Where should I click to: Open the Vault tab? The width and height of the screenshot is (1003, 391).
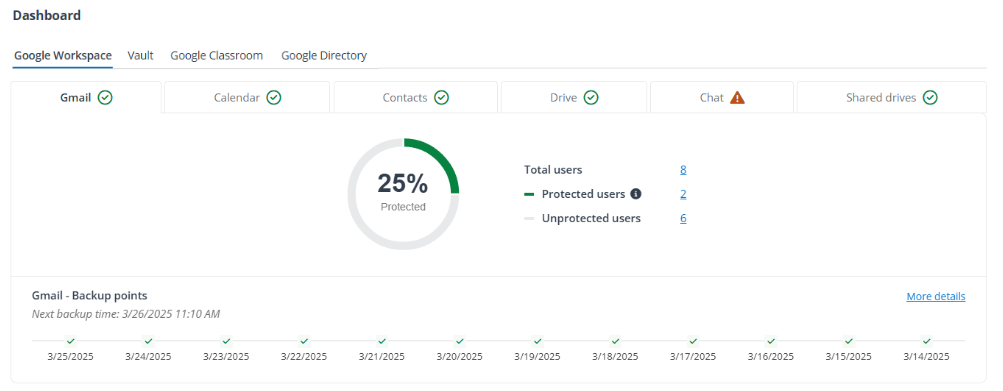[141, 56]
